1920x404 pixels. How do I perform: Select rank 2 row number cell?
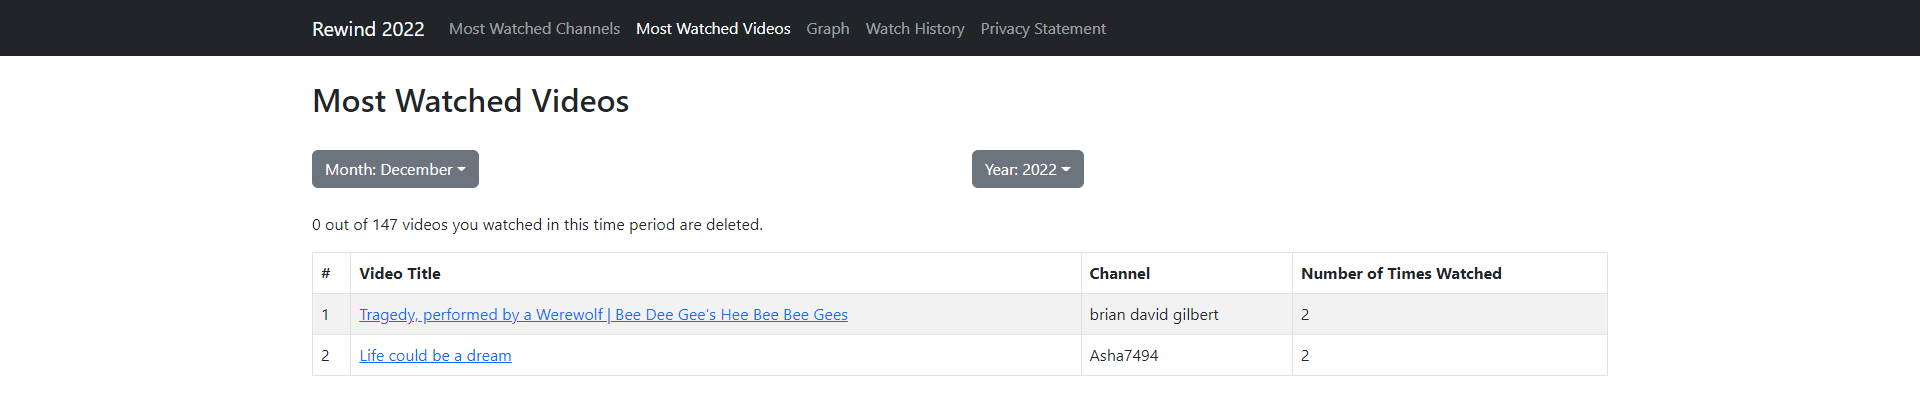[x=331, y=355]
